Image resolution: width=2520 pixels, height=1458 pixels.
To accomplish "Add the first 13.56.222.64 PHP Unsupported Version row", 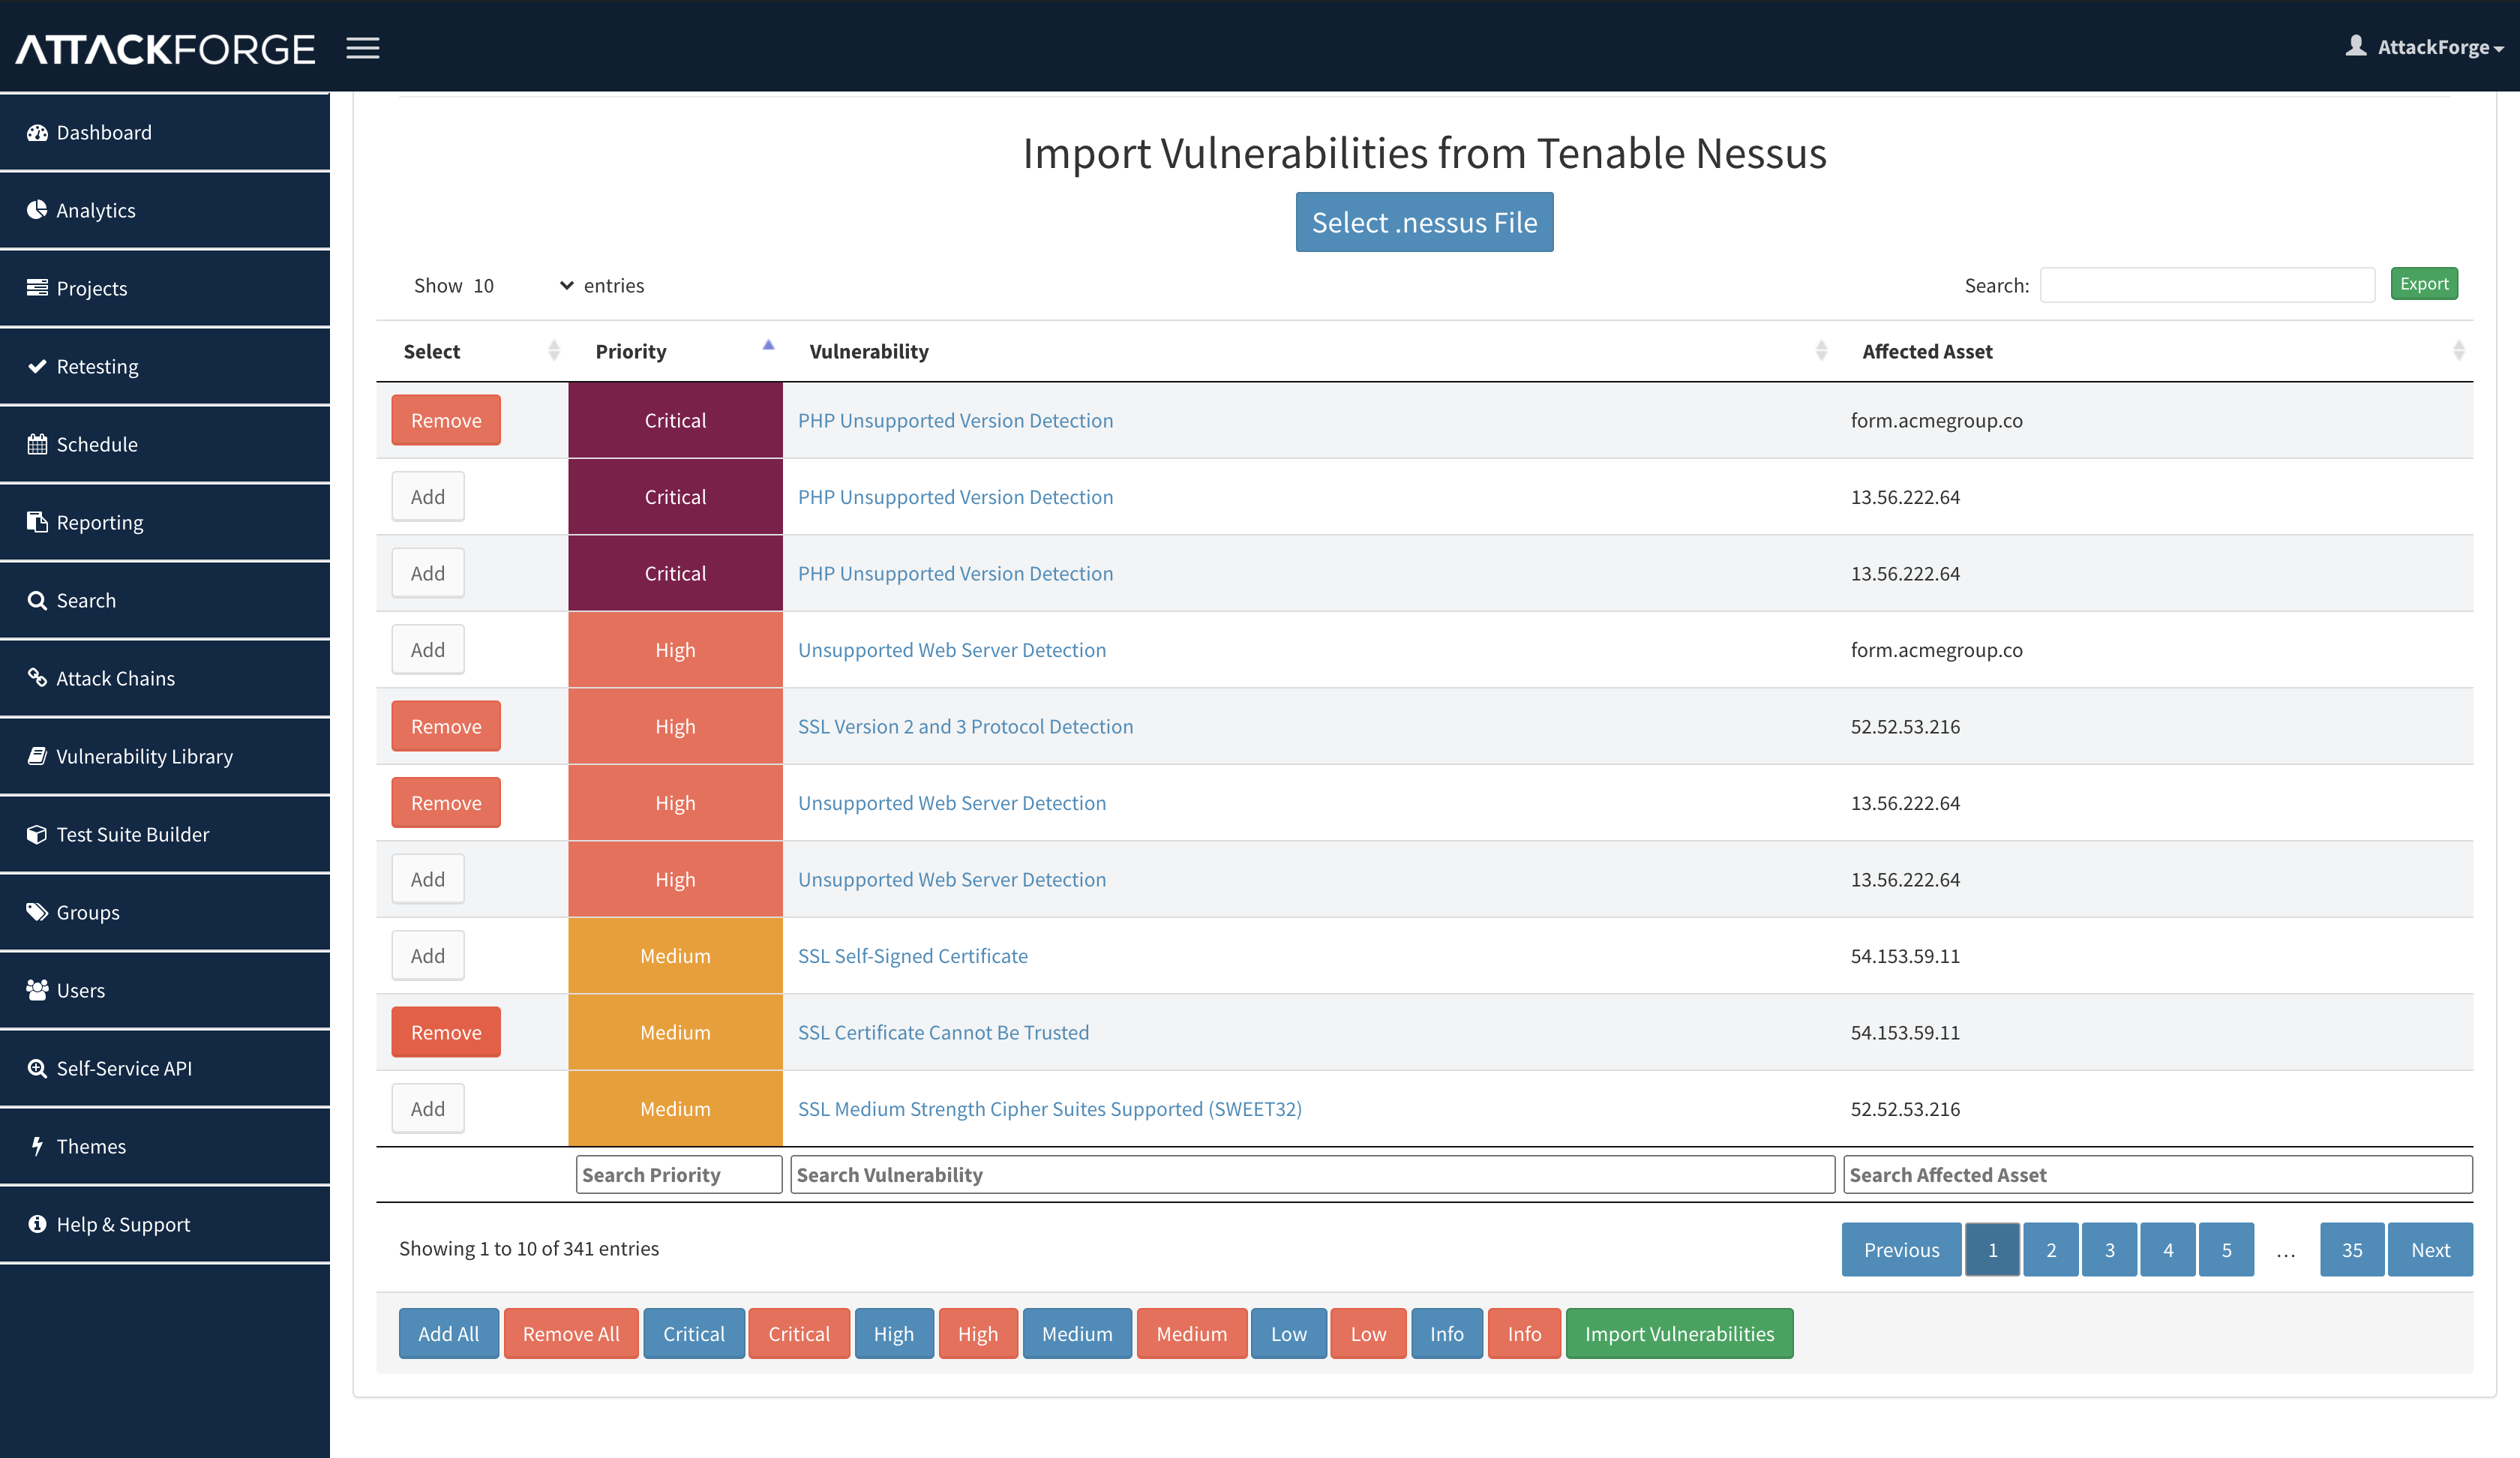I will point(428,497).
